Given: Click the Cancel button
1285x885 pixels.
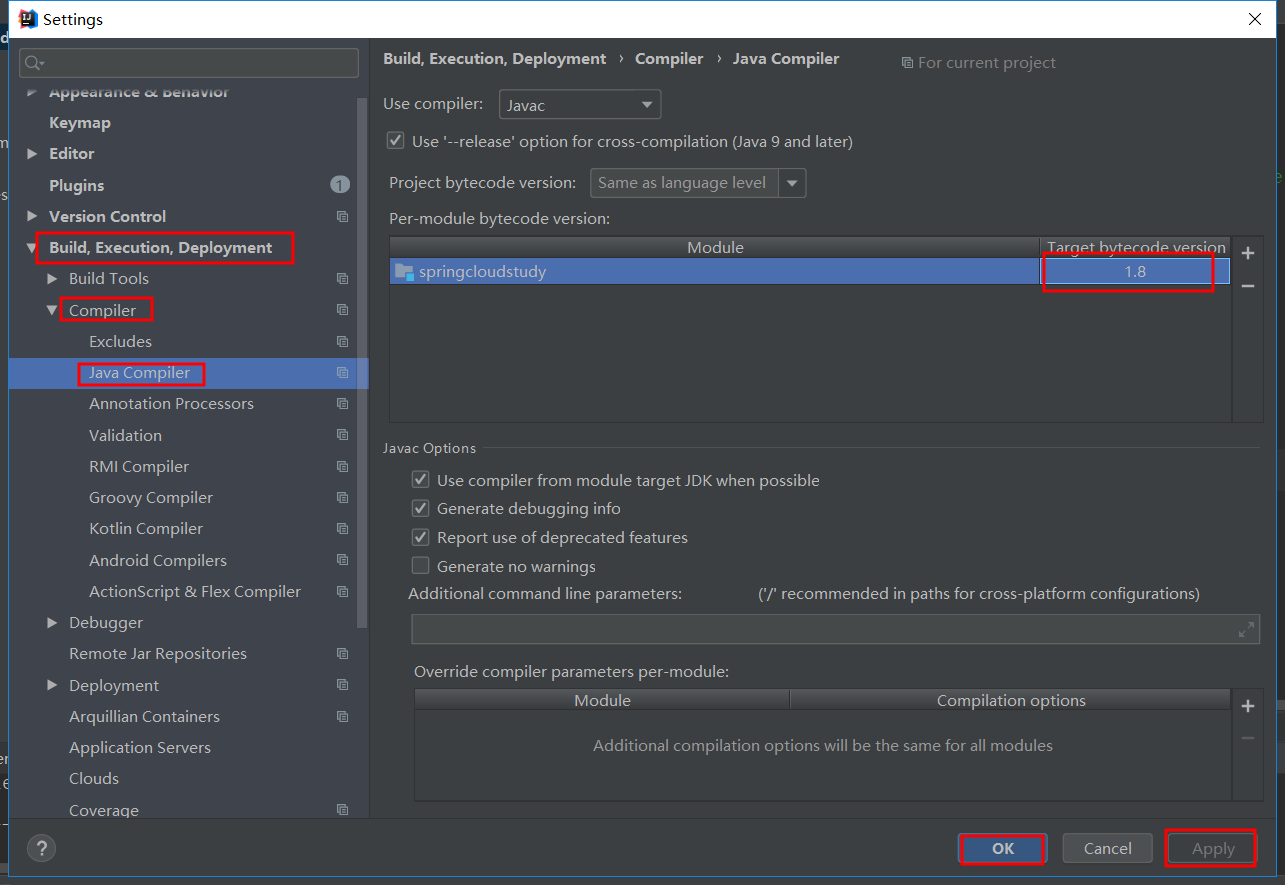Looking at the screenshot, I should 1108,849.
